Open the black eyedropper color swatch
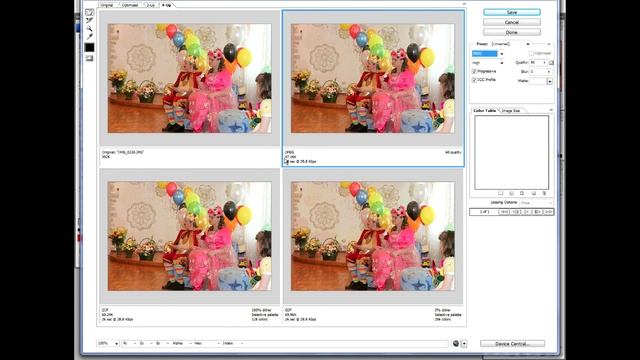Image resolution: width=640 pixels, height=360 pixels. coord(89,47)
